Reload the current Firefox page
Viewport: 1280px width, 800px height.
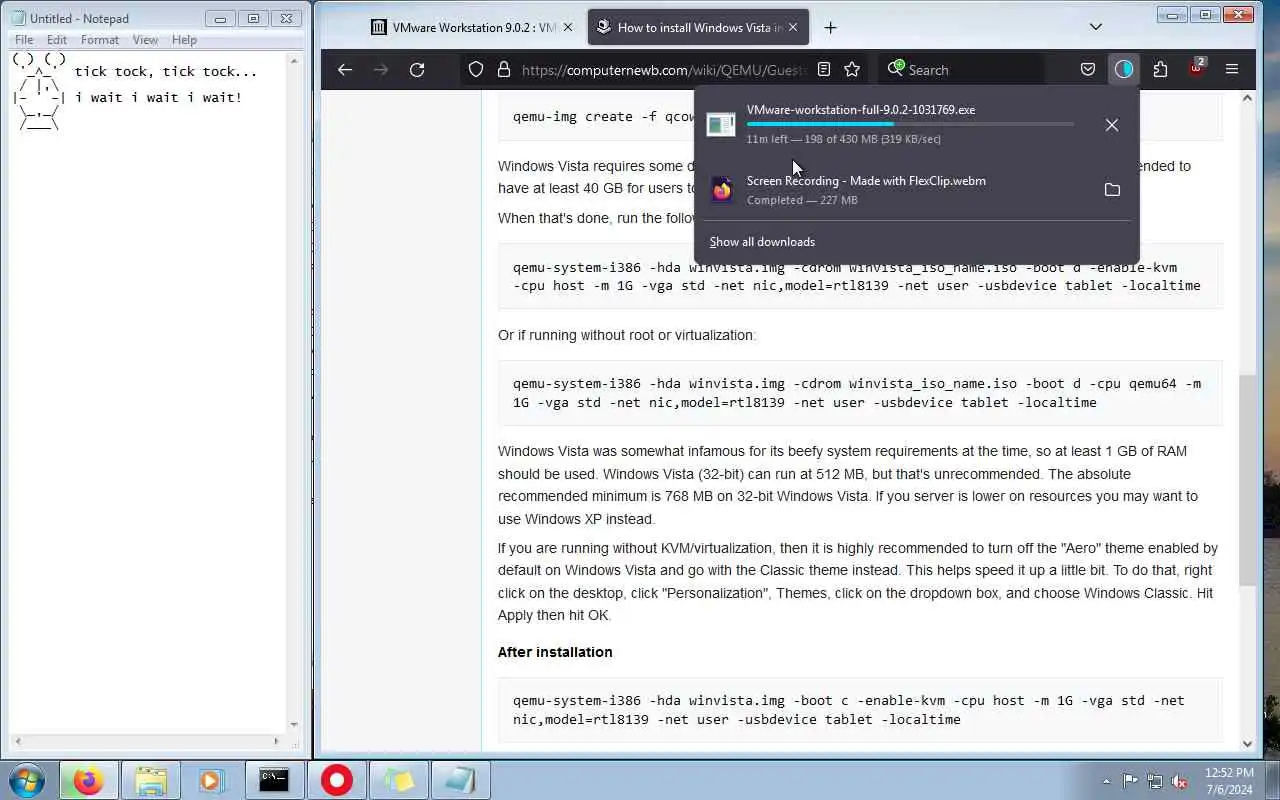pyautogui.click(x=417, y=69)
